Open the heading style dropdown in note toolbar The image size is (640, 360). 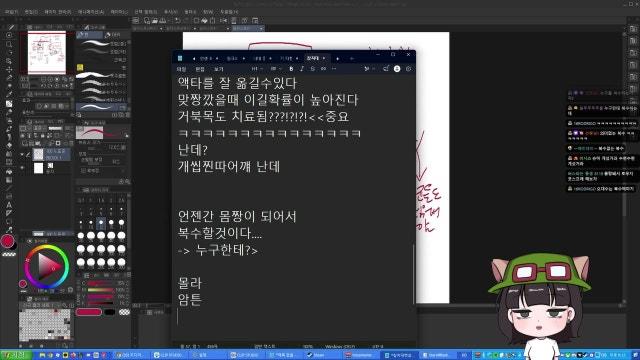pyautogui.click(x=256, y=69)
